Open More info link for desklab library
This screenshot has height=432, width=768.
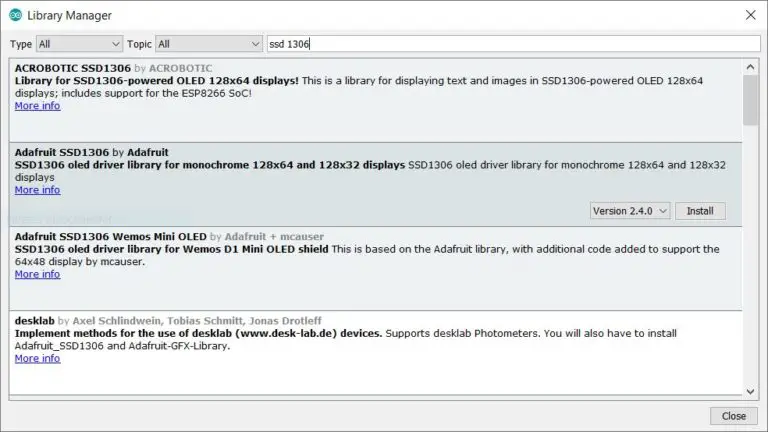(37, 359)
